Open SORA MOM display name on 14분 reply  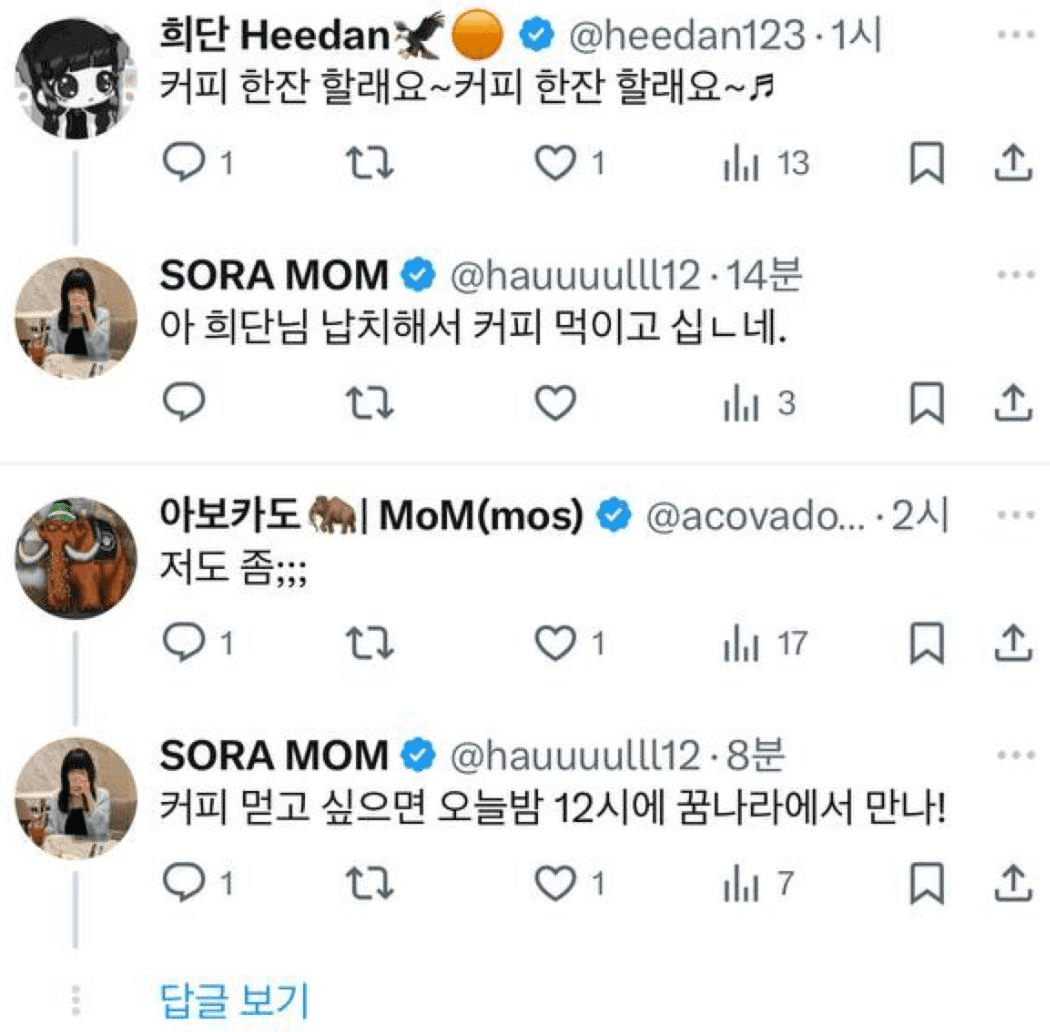[x=274, y=275]
